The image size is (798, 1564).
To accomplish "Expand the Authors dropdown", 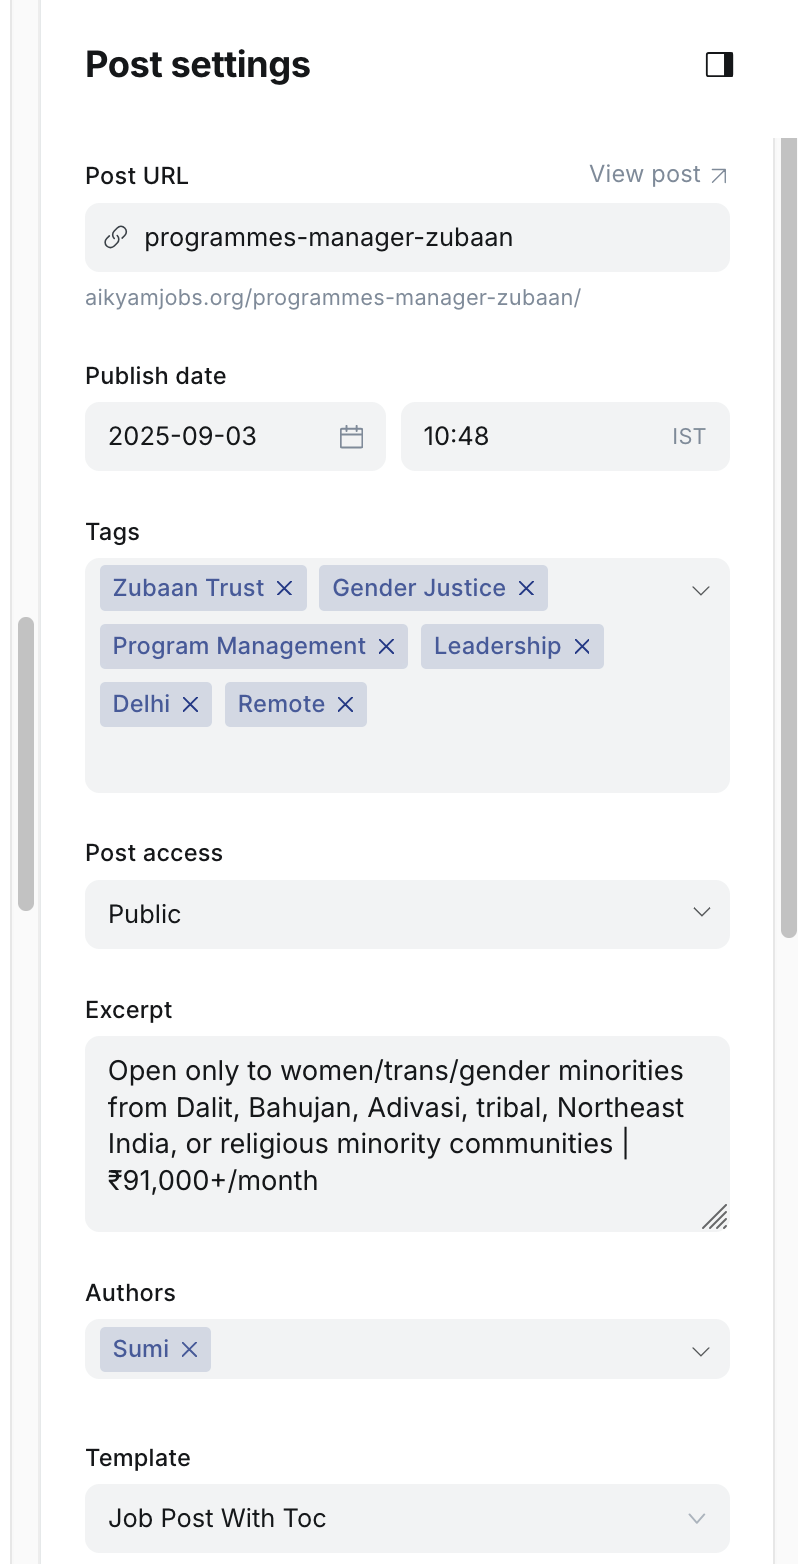I will tap(700, 1350).
